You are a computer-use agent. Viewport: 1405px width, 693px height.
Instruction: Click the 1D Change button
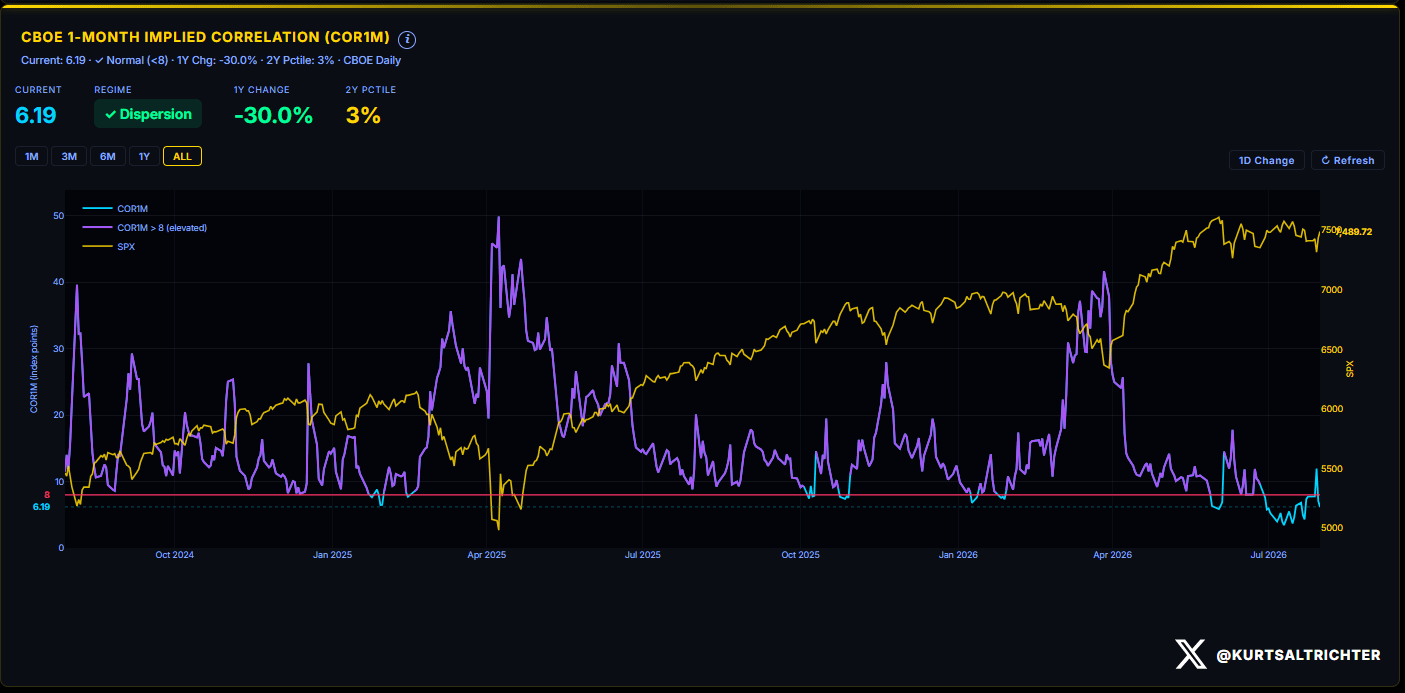pos(1266,160)
